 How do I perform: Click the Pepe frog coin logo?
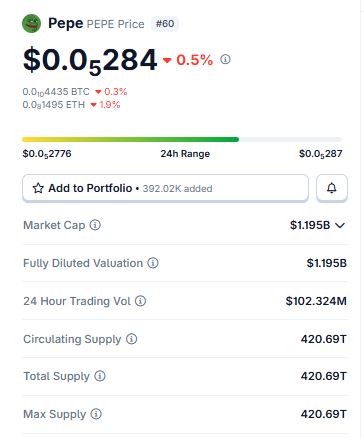coord(31,23)
